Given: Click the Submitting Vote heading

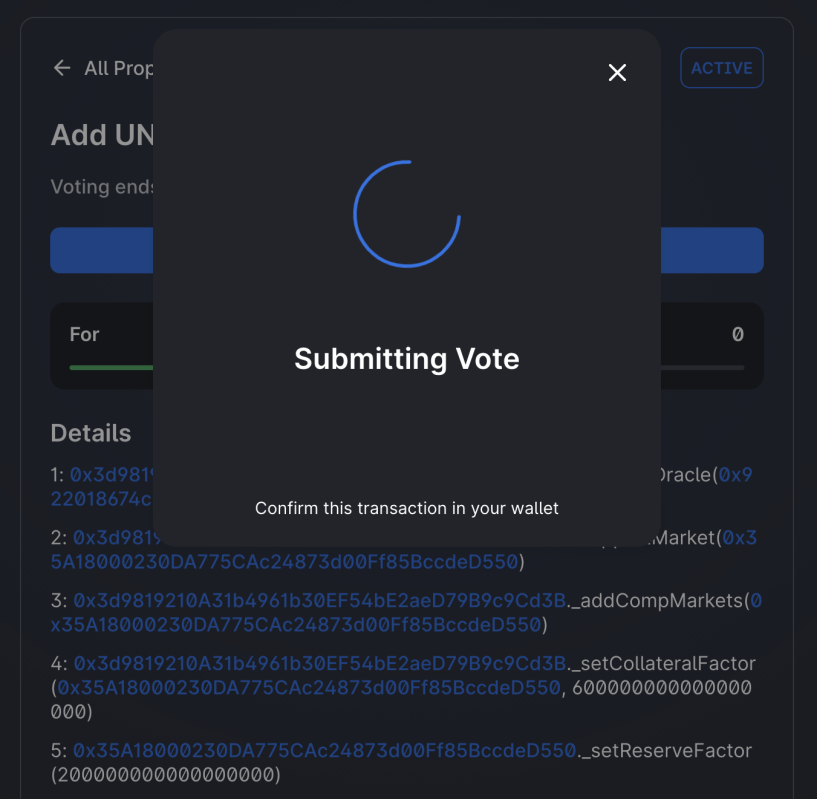Looking at the screenshot, I should pyautogui.click(x=406, y=359).
